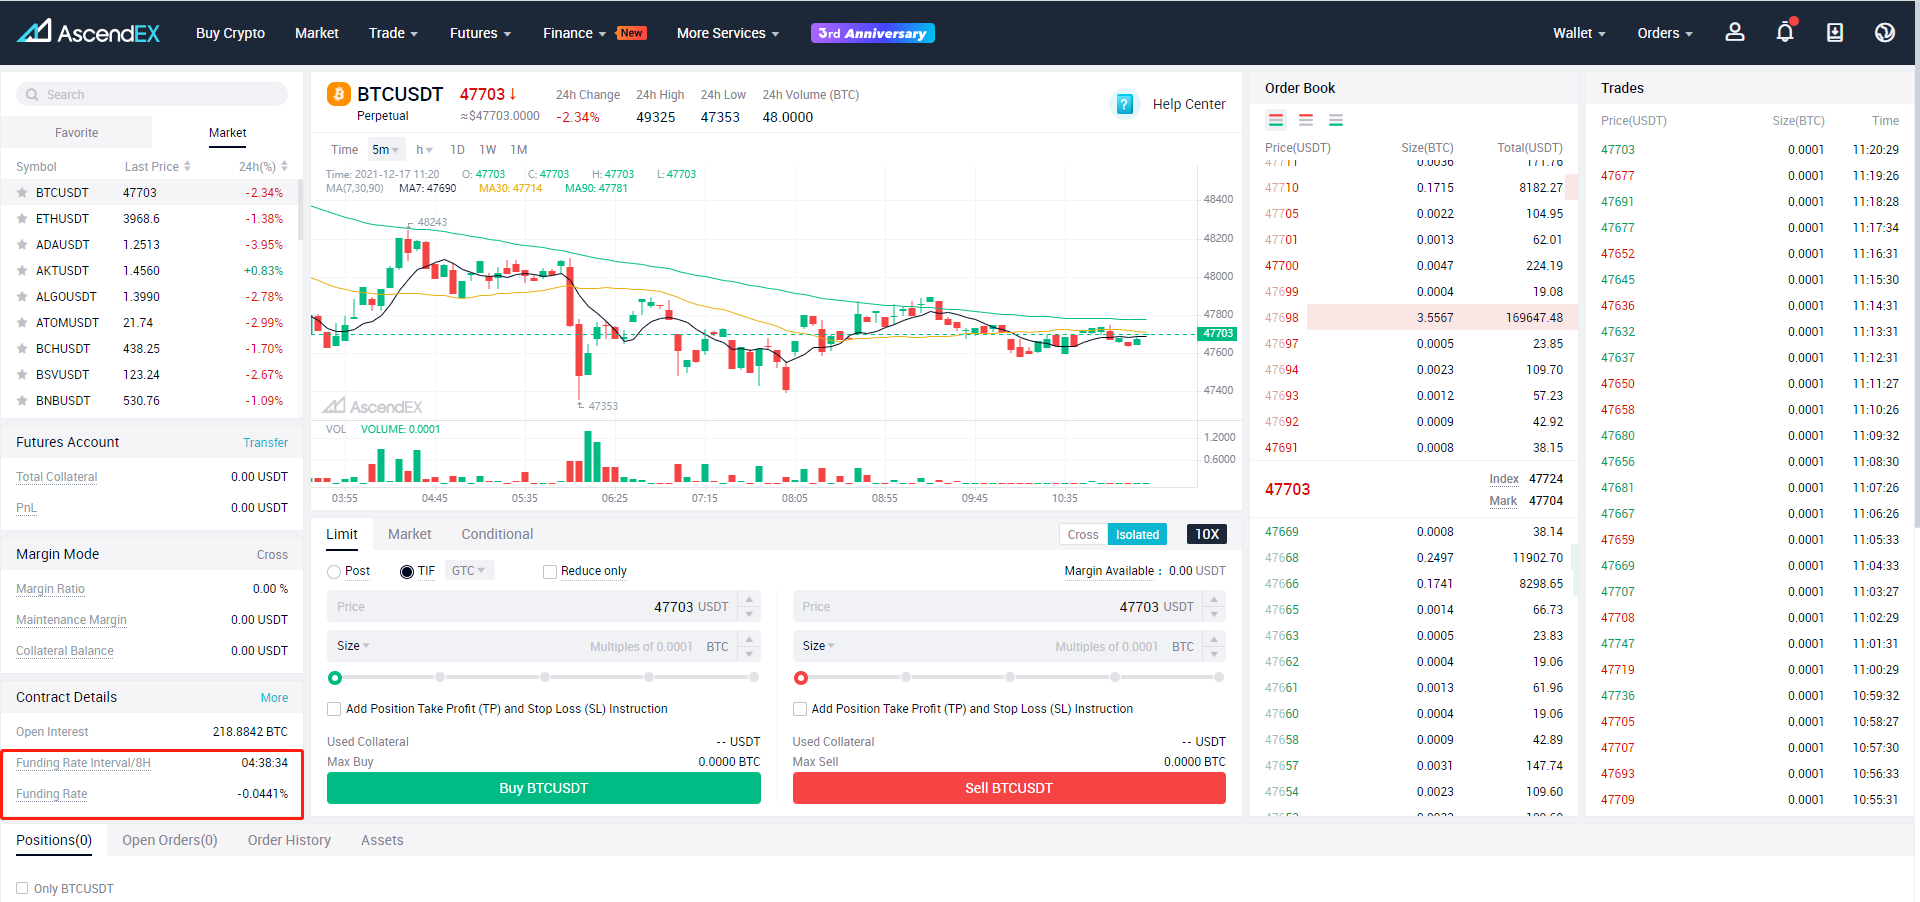Select the TIF radio option
This screenshot has width=1920, height=902.
(x=407, y=572)
